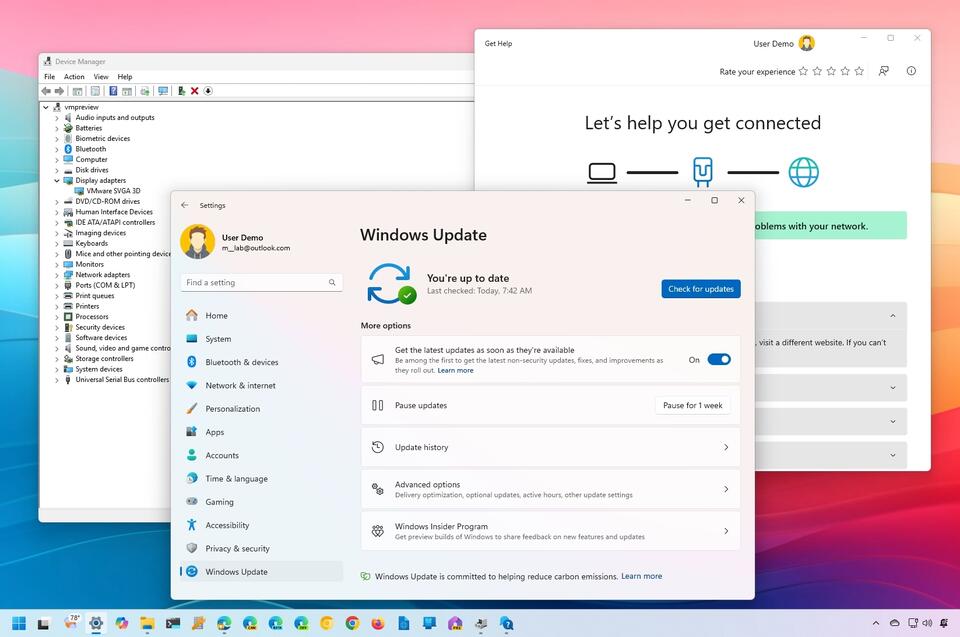Open Gaming settings in the Settings sidebar
Screen dimensions: 960x637
(x=221, y=502)
